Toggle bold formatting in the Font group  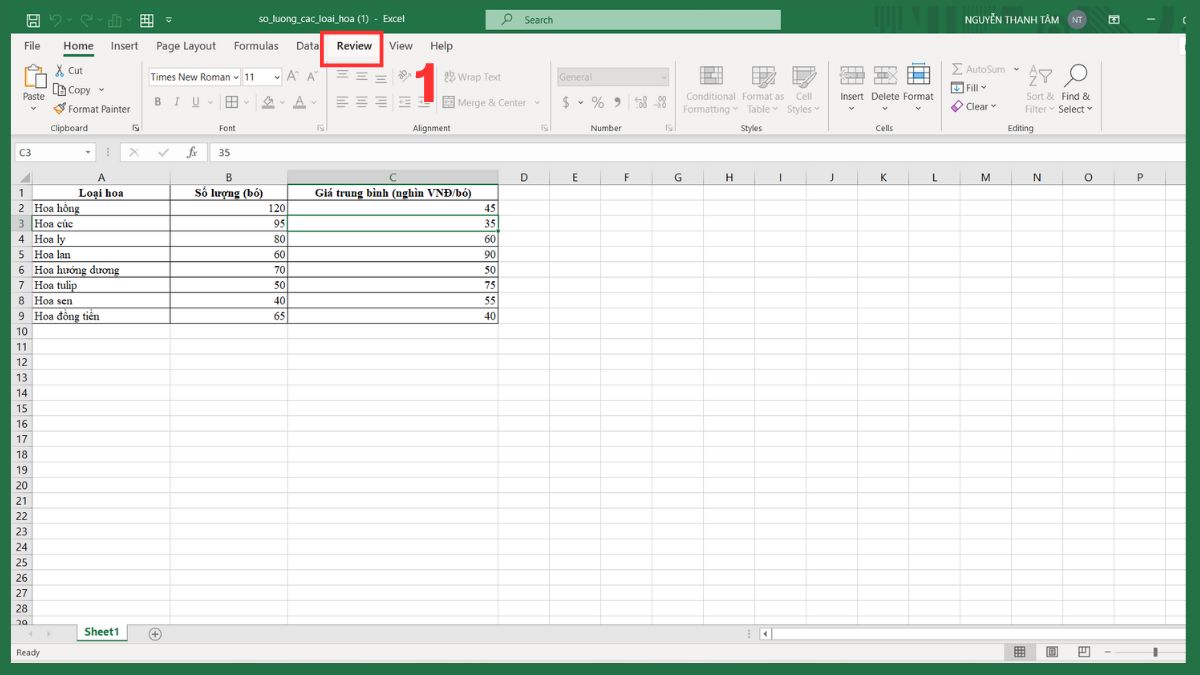pos(157,101)
